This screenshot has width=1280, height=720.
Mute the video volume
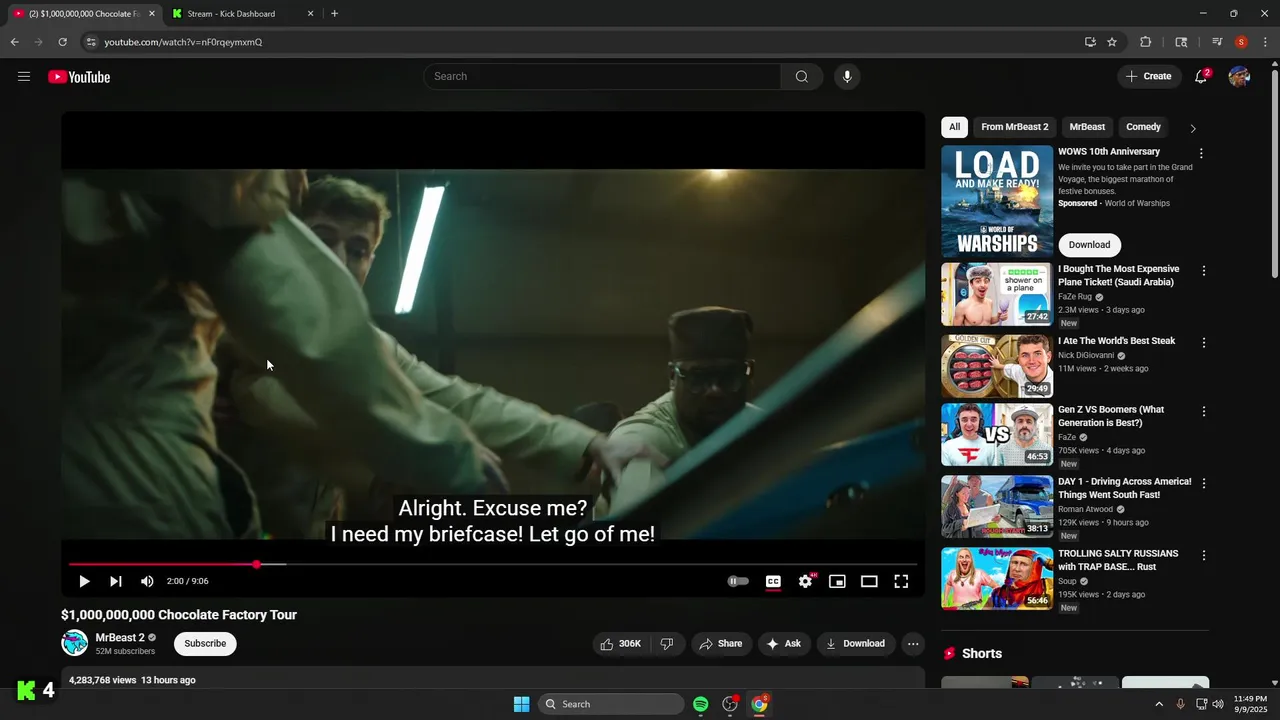[147, 581]
